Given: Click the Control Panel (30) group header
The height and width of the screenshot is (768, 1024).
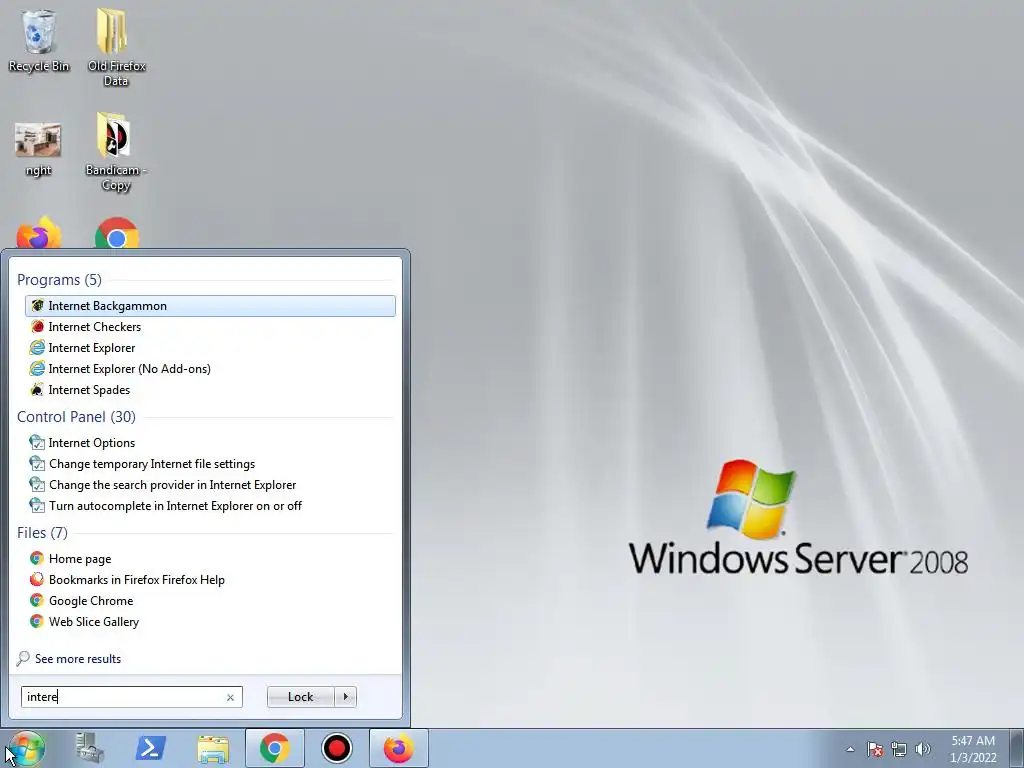Looking at the screenshot, I should [x=76, y=417].
